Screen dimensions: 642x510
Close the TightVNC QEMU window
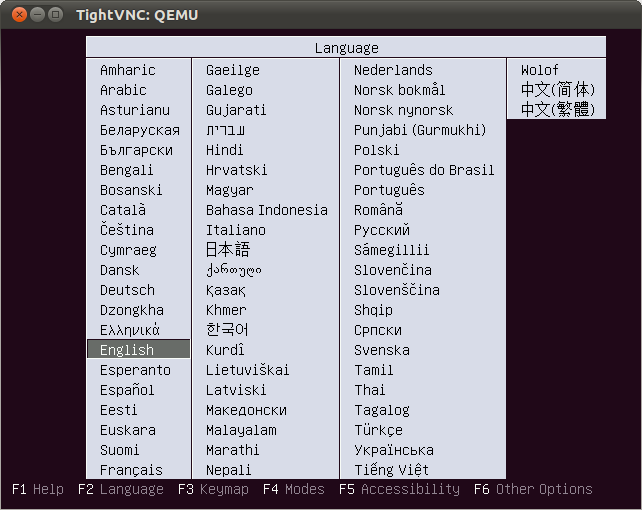pyautogui.click(x=16, y=15)
